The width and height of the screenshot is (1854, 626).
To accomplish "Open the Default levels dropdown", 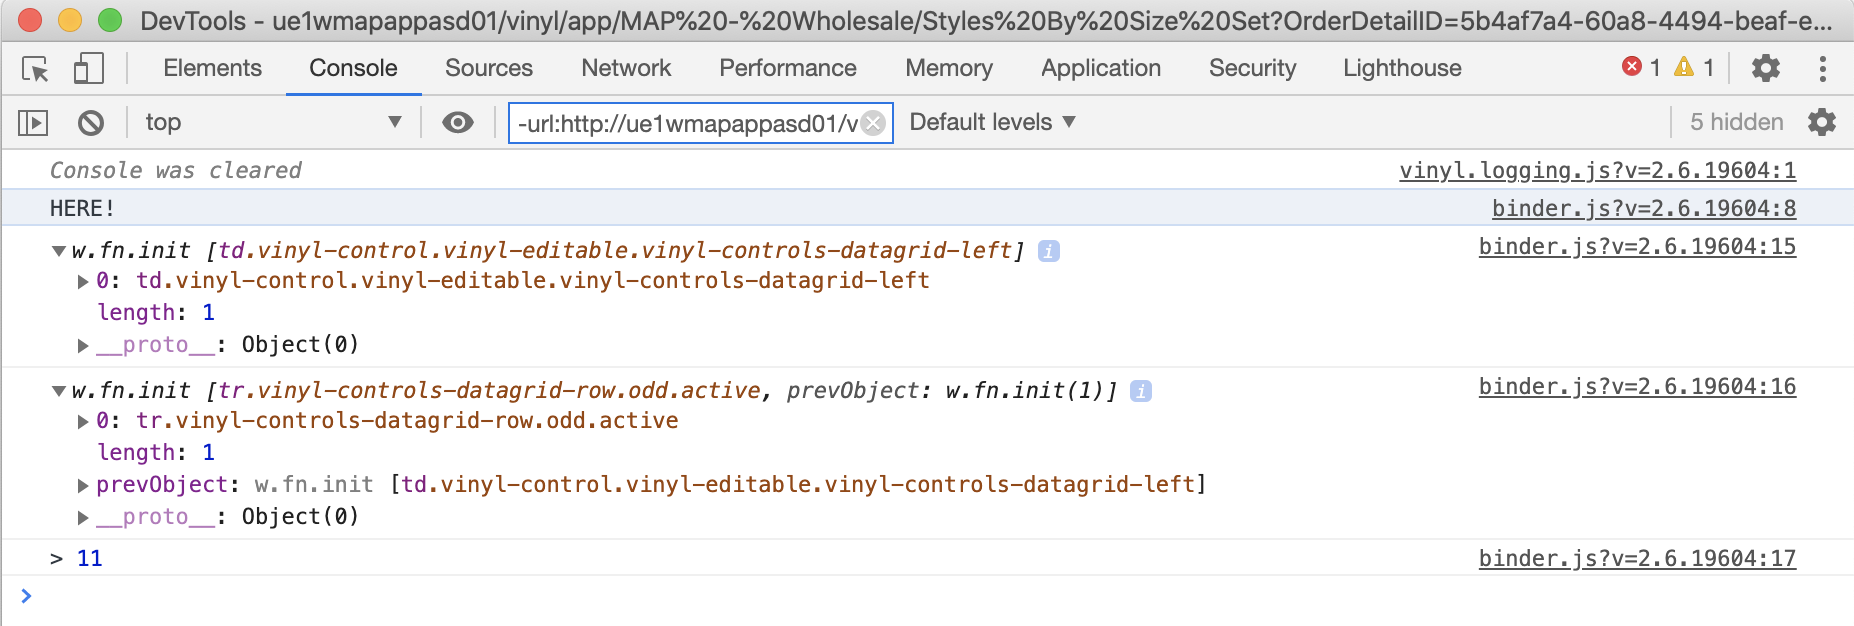I will [x=992, y=123].
